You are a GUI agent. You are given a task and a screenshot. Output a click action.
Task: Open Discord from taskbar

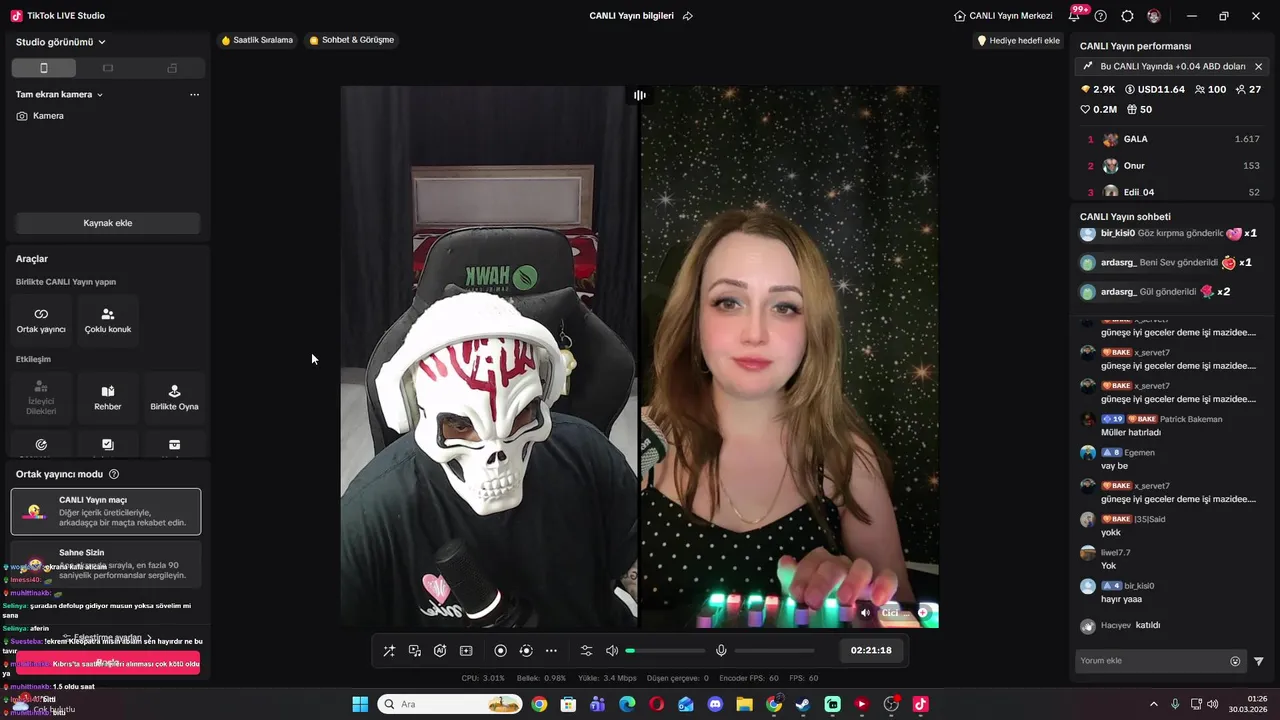715,705
